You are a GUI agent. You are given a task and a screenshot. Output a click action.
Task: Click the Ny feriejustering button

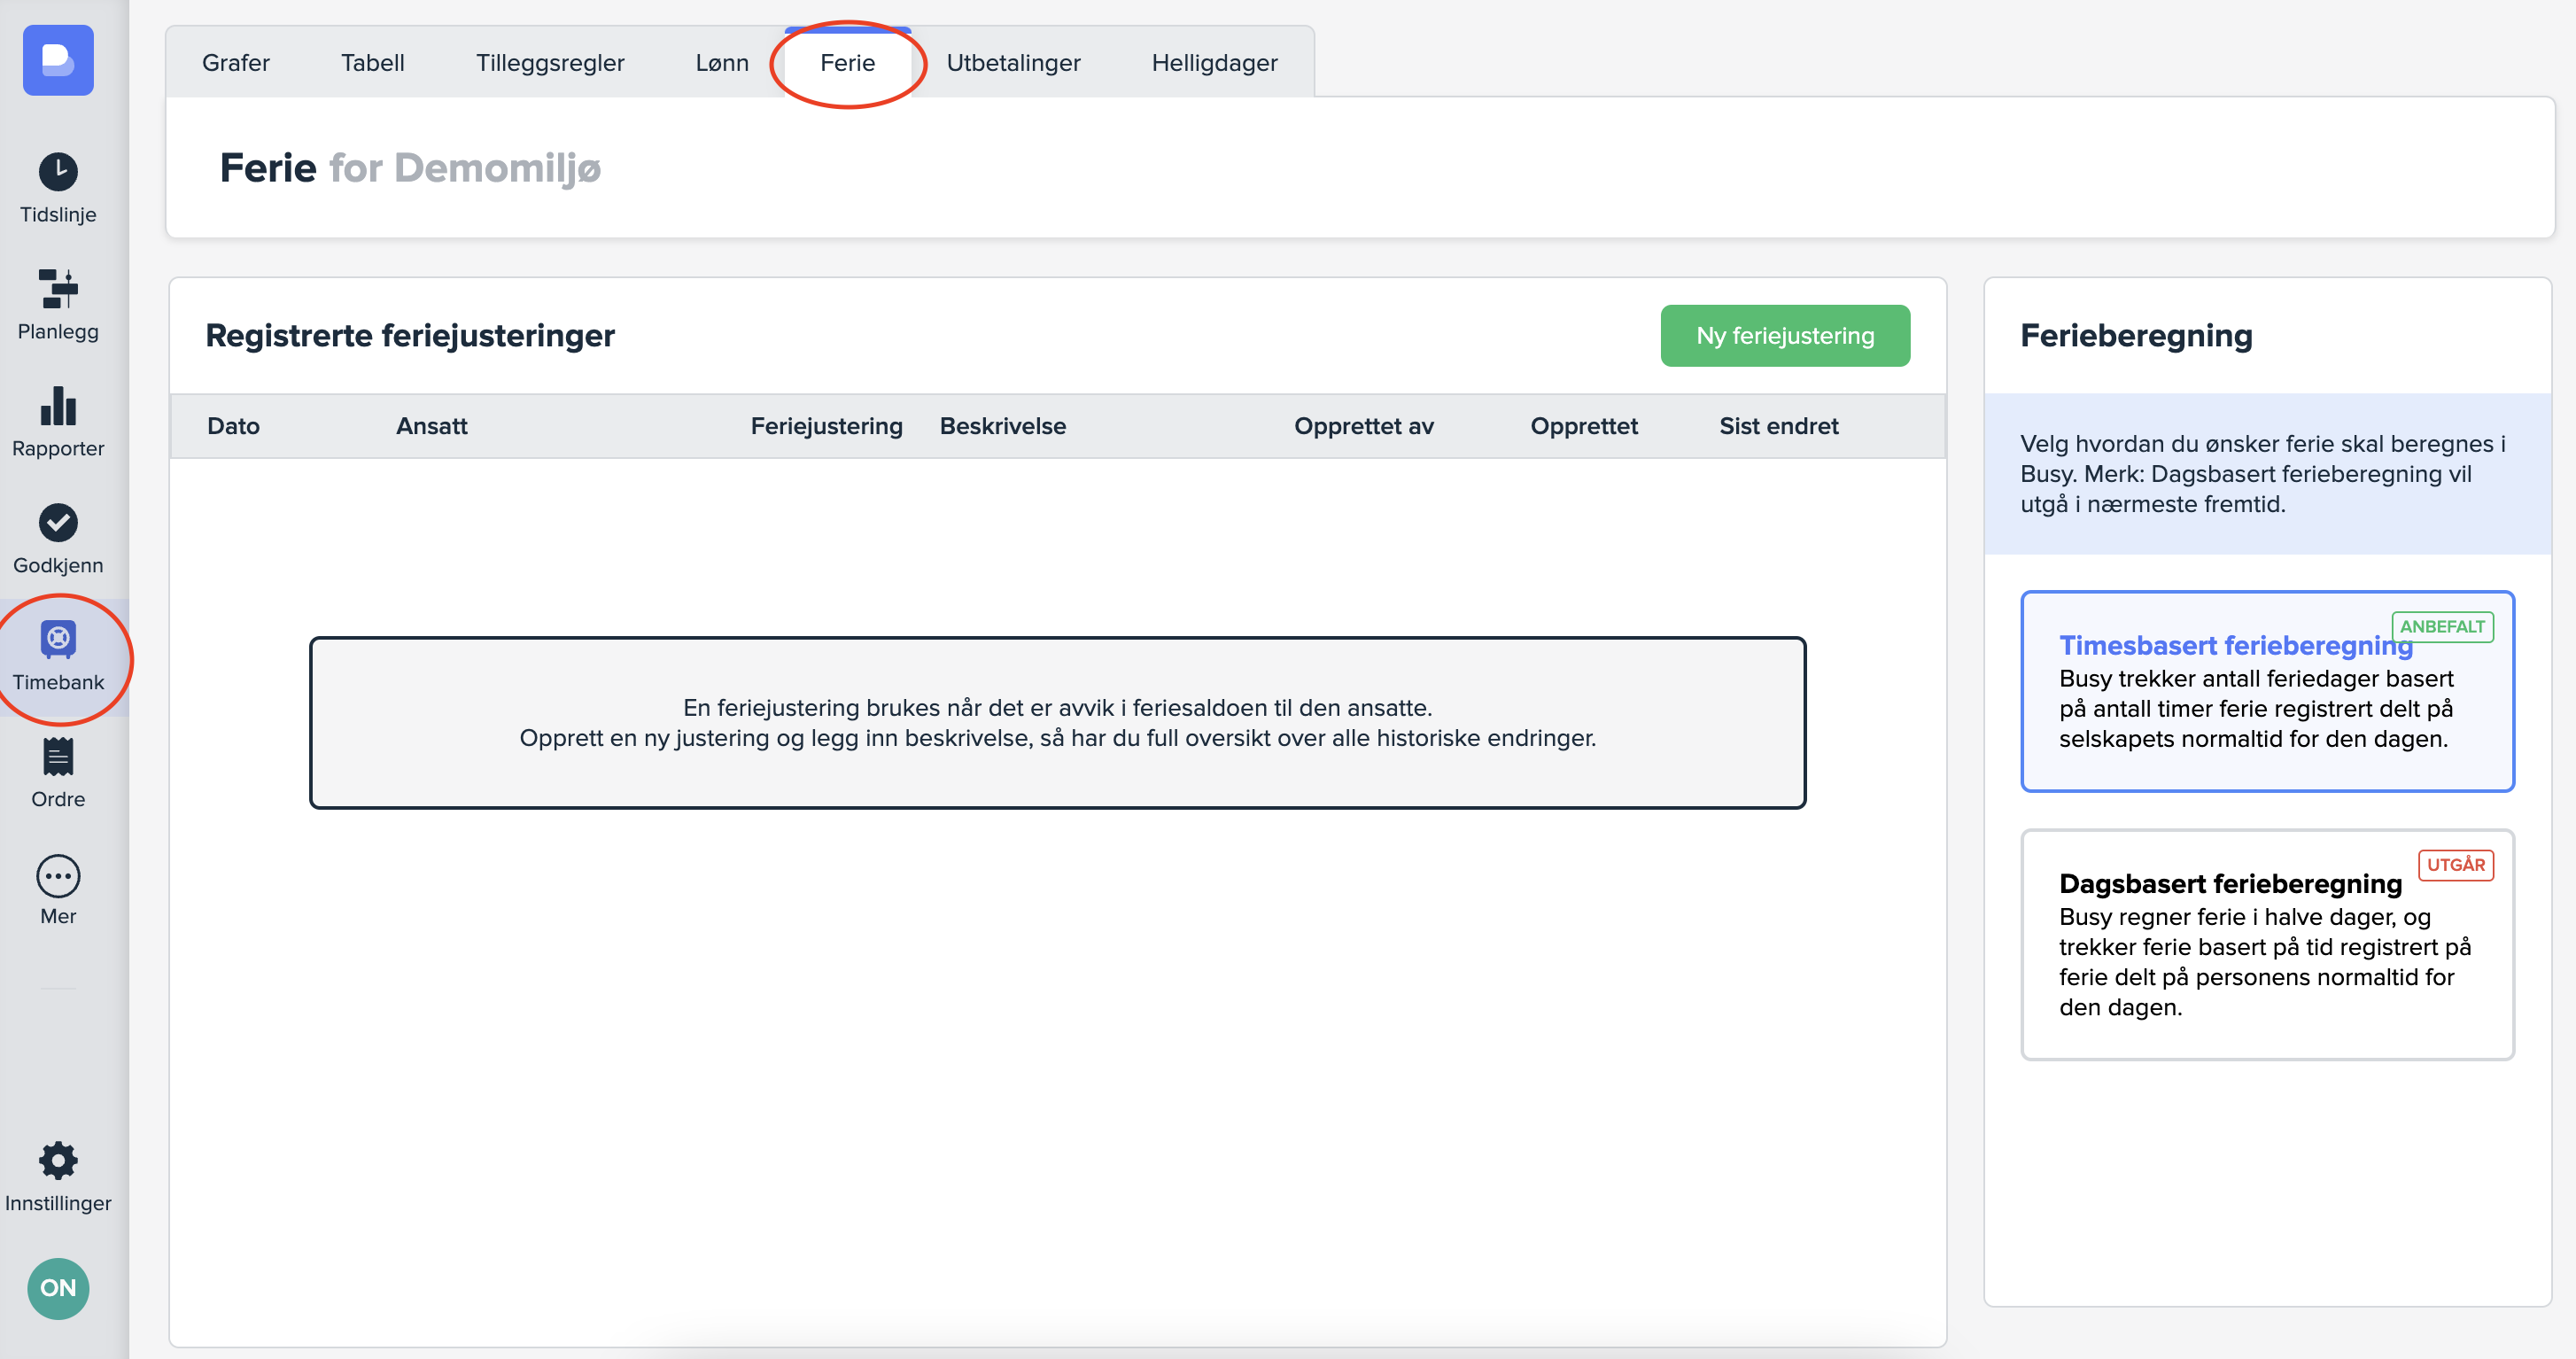pyautogui.click(x=1784, y=336)
